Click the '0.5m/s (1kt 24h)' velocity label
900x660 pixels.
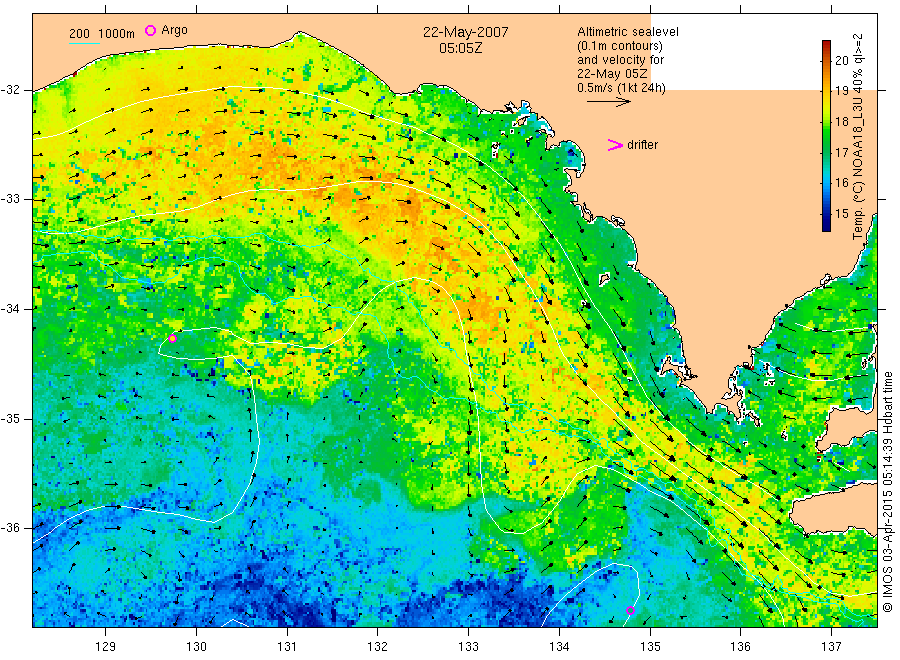(x=621, y=88)
